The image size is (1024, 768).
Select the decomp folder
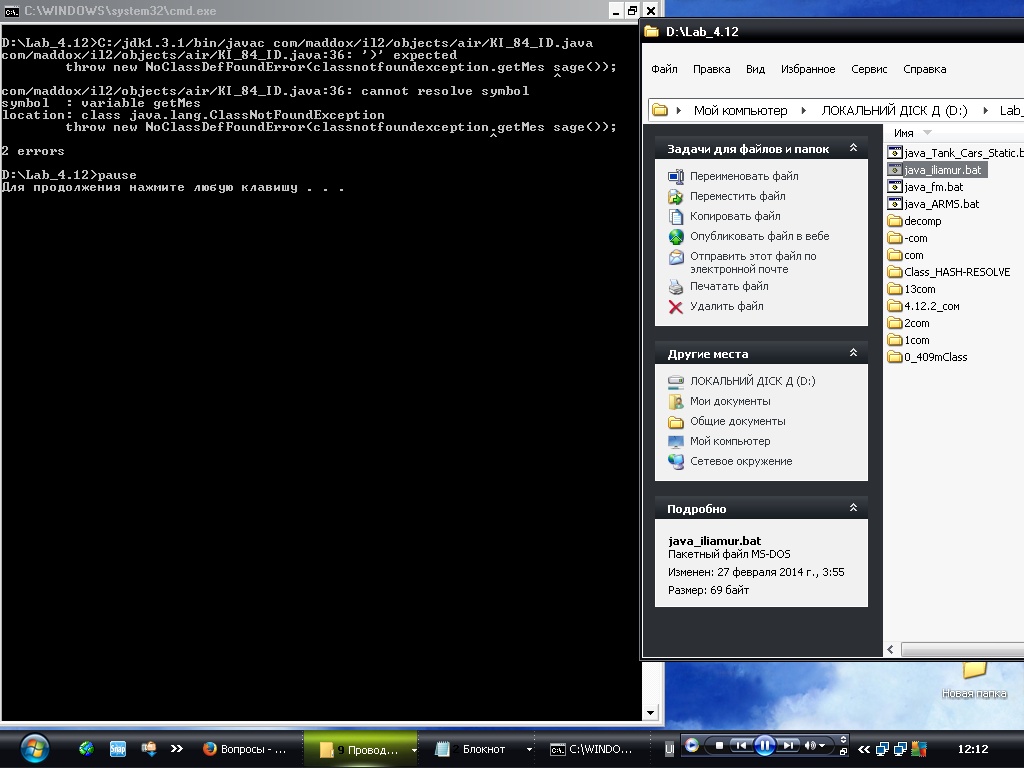tap(914, 221)
